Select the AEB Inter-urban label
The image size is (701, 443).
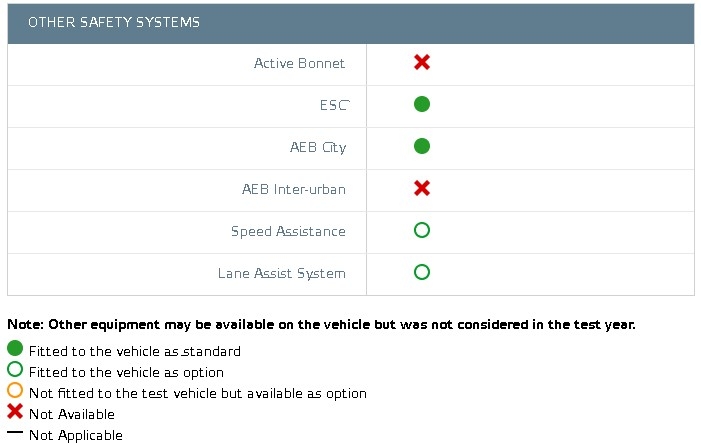[x=294, y=189]
